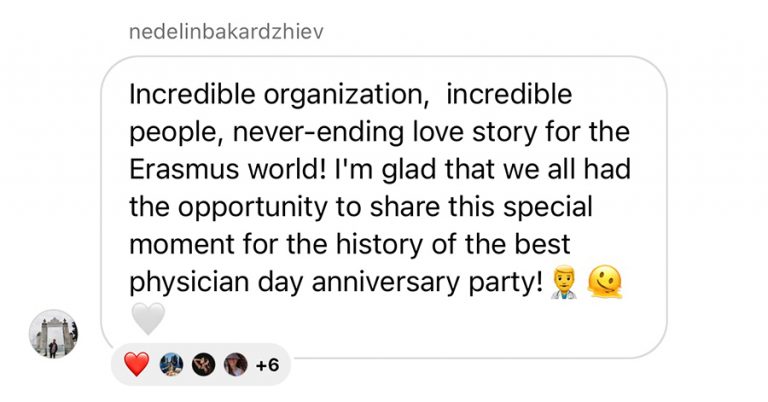Click the first reactor avatar with city skyline

pos(171,365)
